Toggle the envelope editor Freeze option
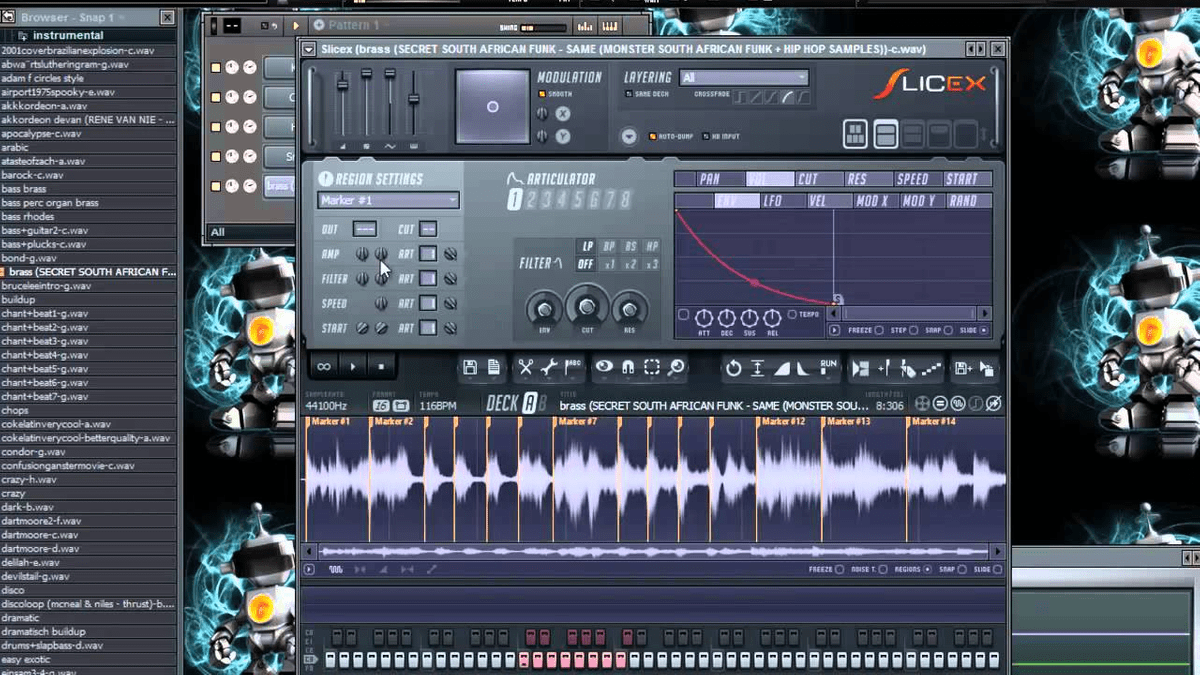Image resolution: width=1200 pixels, height=675 pixels. click(878, 330)
